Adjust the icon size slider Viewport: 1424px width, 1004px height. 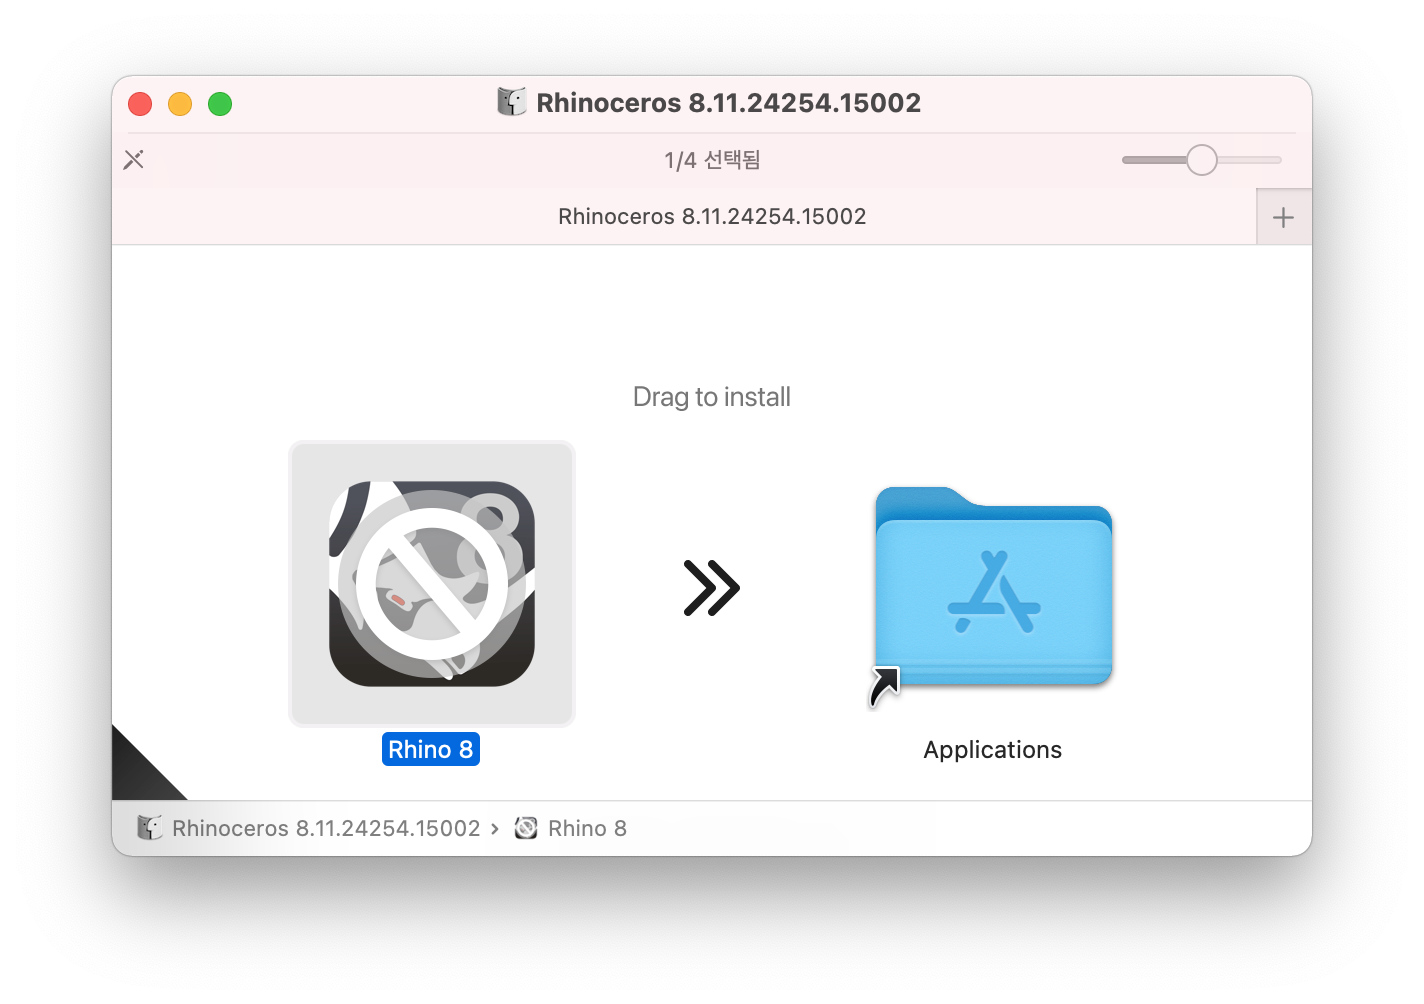[1202, 160]
